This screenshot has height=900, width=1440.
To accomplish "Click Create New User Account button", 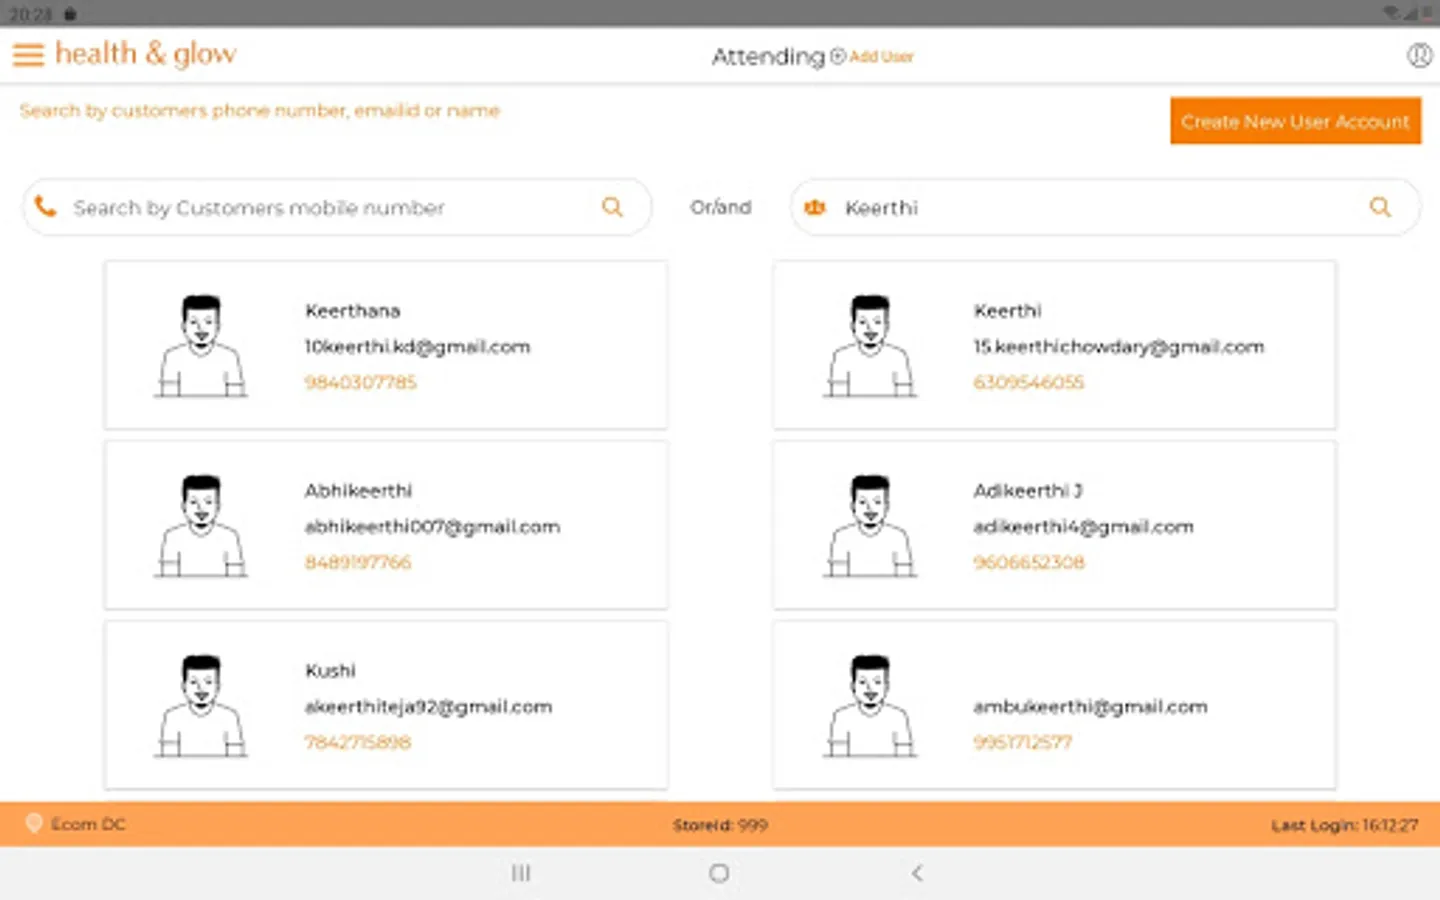I will (1295, 121).
